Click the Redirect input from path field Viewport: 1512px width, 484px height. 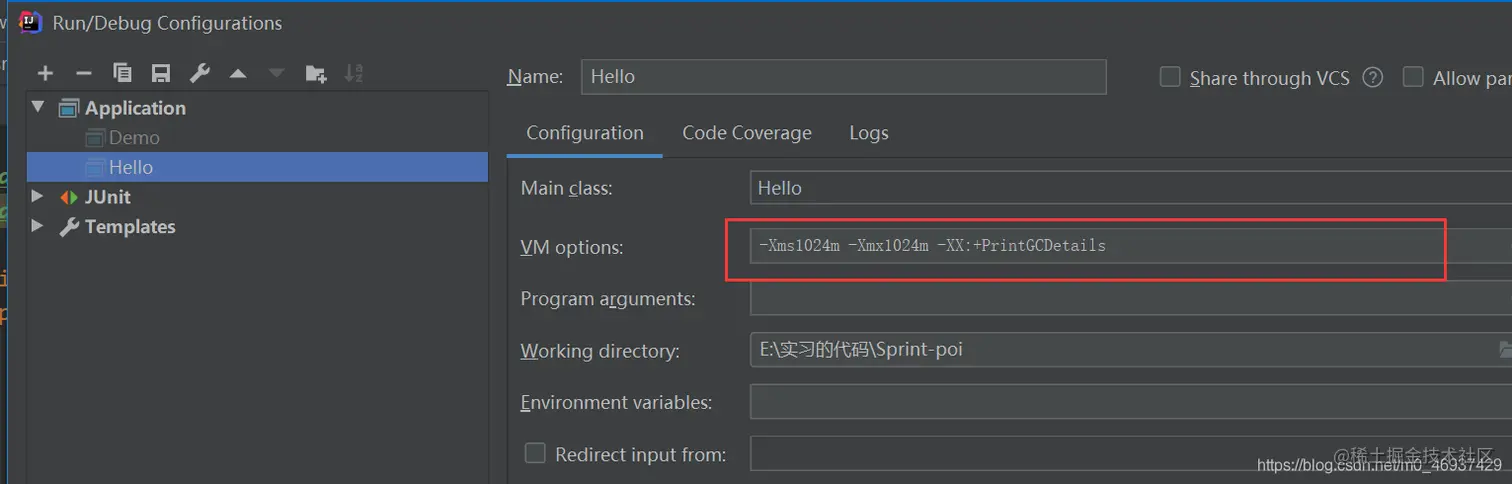click(1131, 454)
